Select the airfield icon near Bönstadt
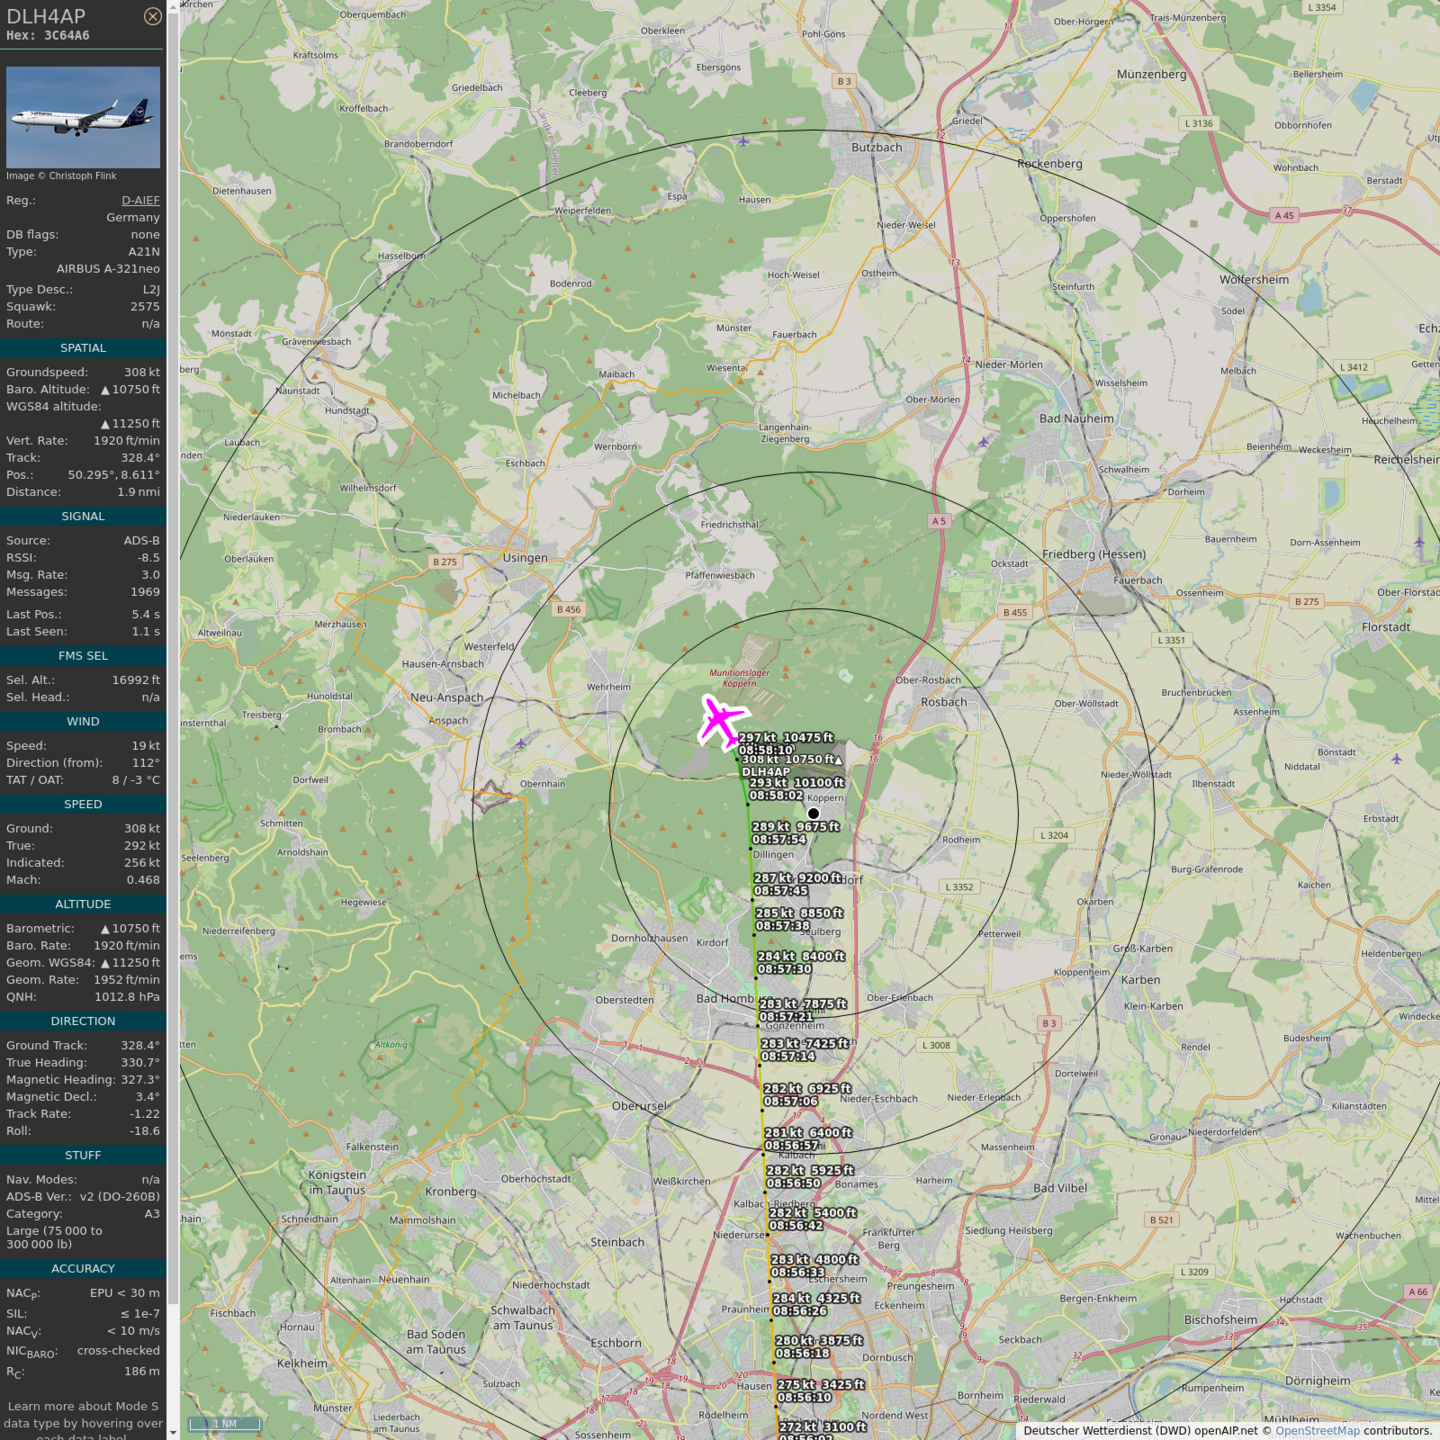The width and height of the screenshot is (1440, 1440). pyautogui.click(x=1397, y=759)
